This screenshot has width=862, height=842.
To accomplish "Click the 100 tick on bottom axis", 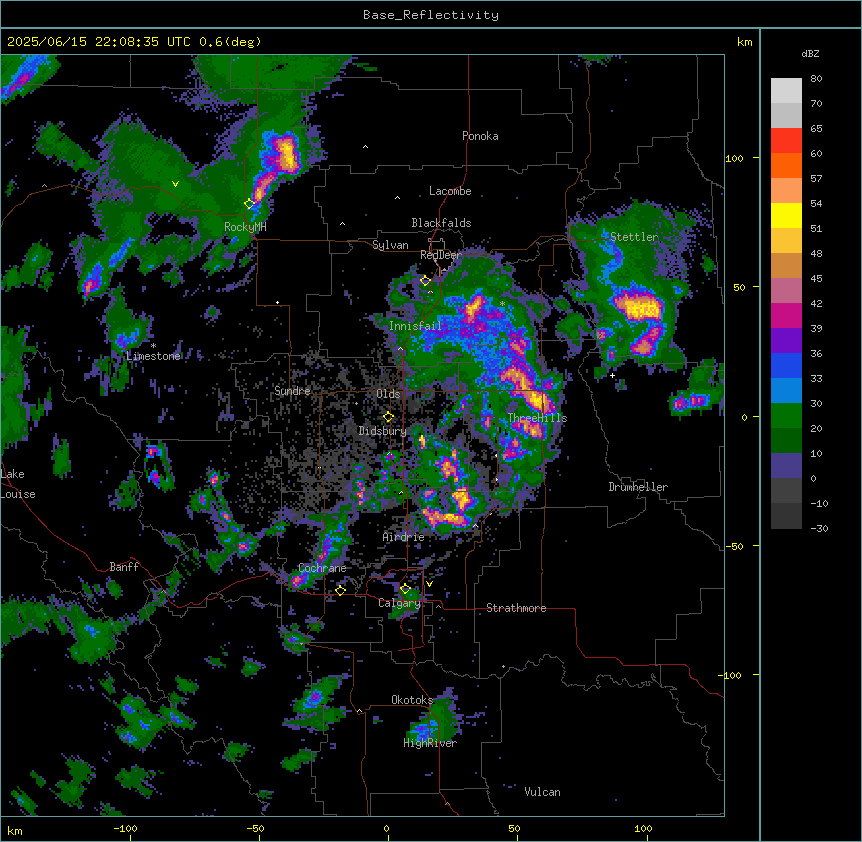I will [643, 828].
